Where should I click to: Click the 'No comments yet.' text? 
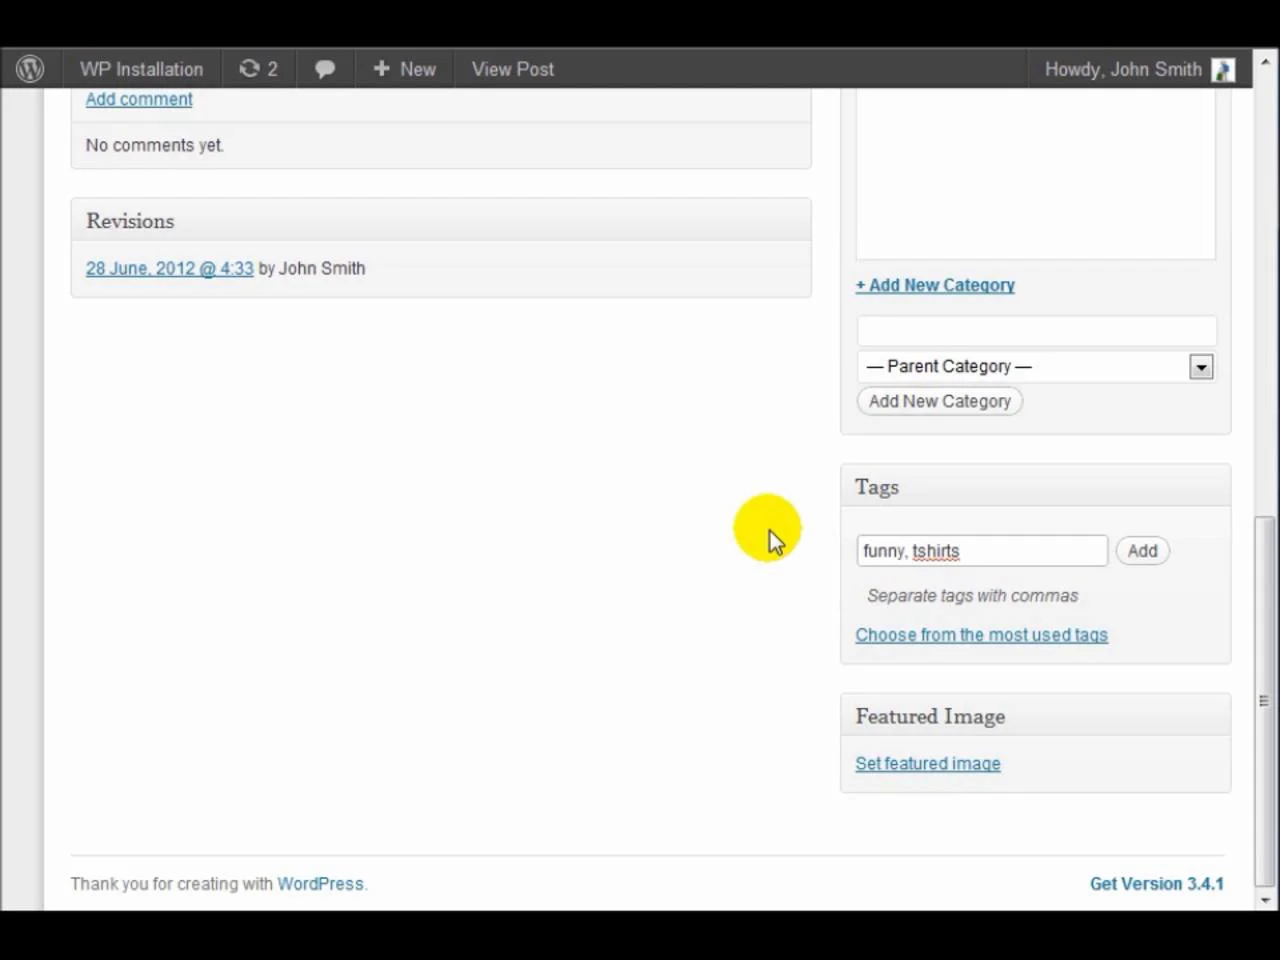coord(155,145)
